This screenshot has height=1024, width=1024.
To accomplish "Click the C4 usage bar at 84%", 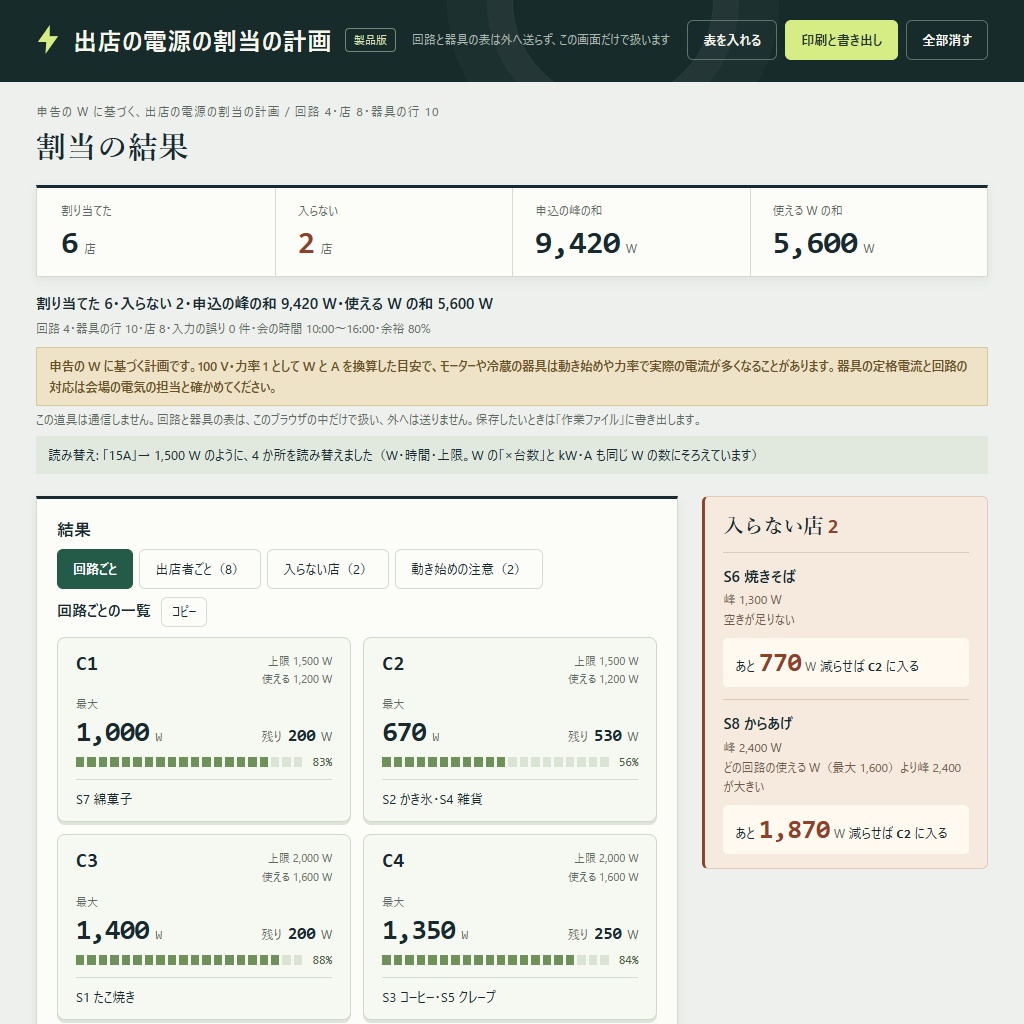I will click(x=495, y=960).
